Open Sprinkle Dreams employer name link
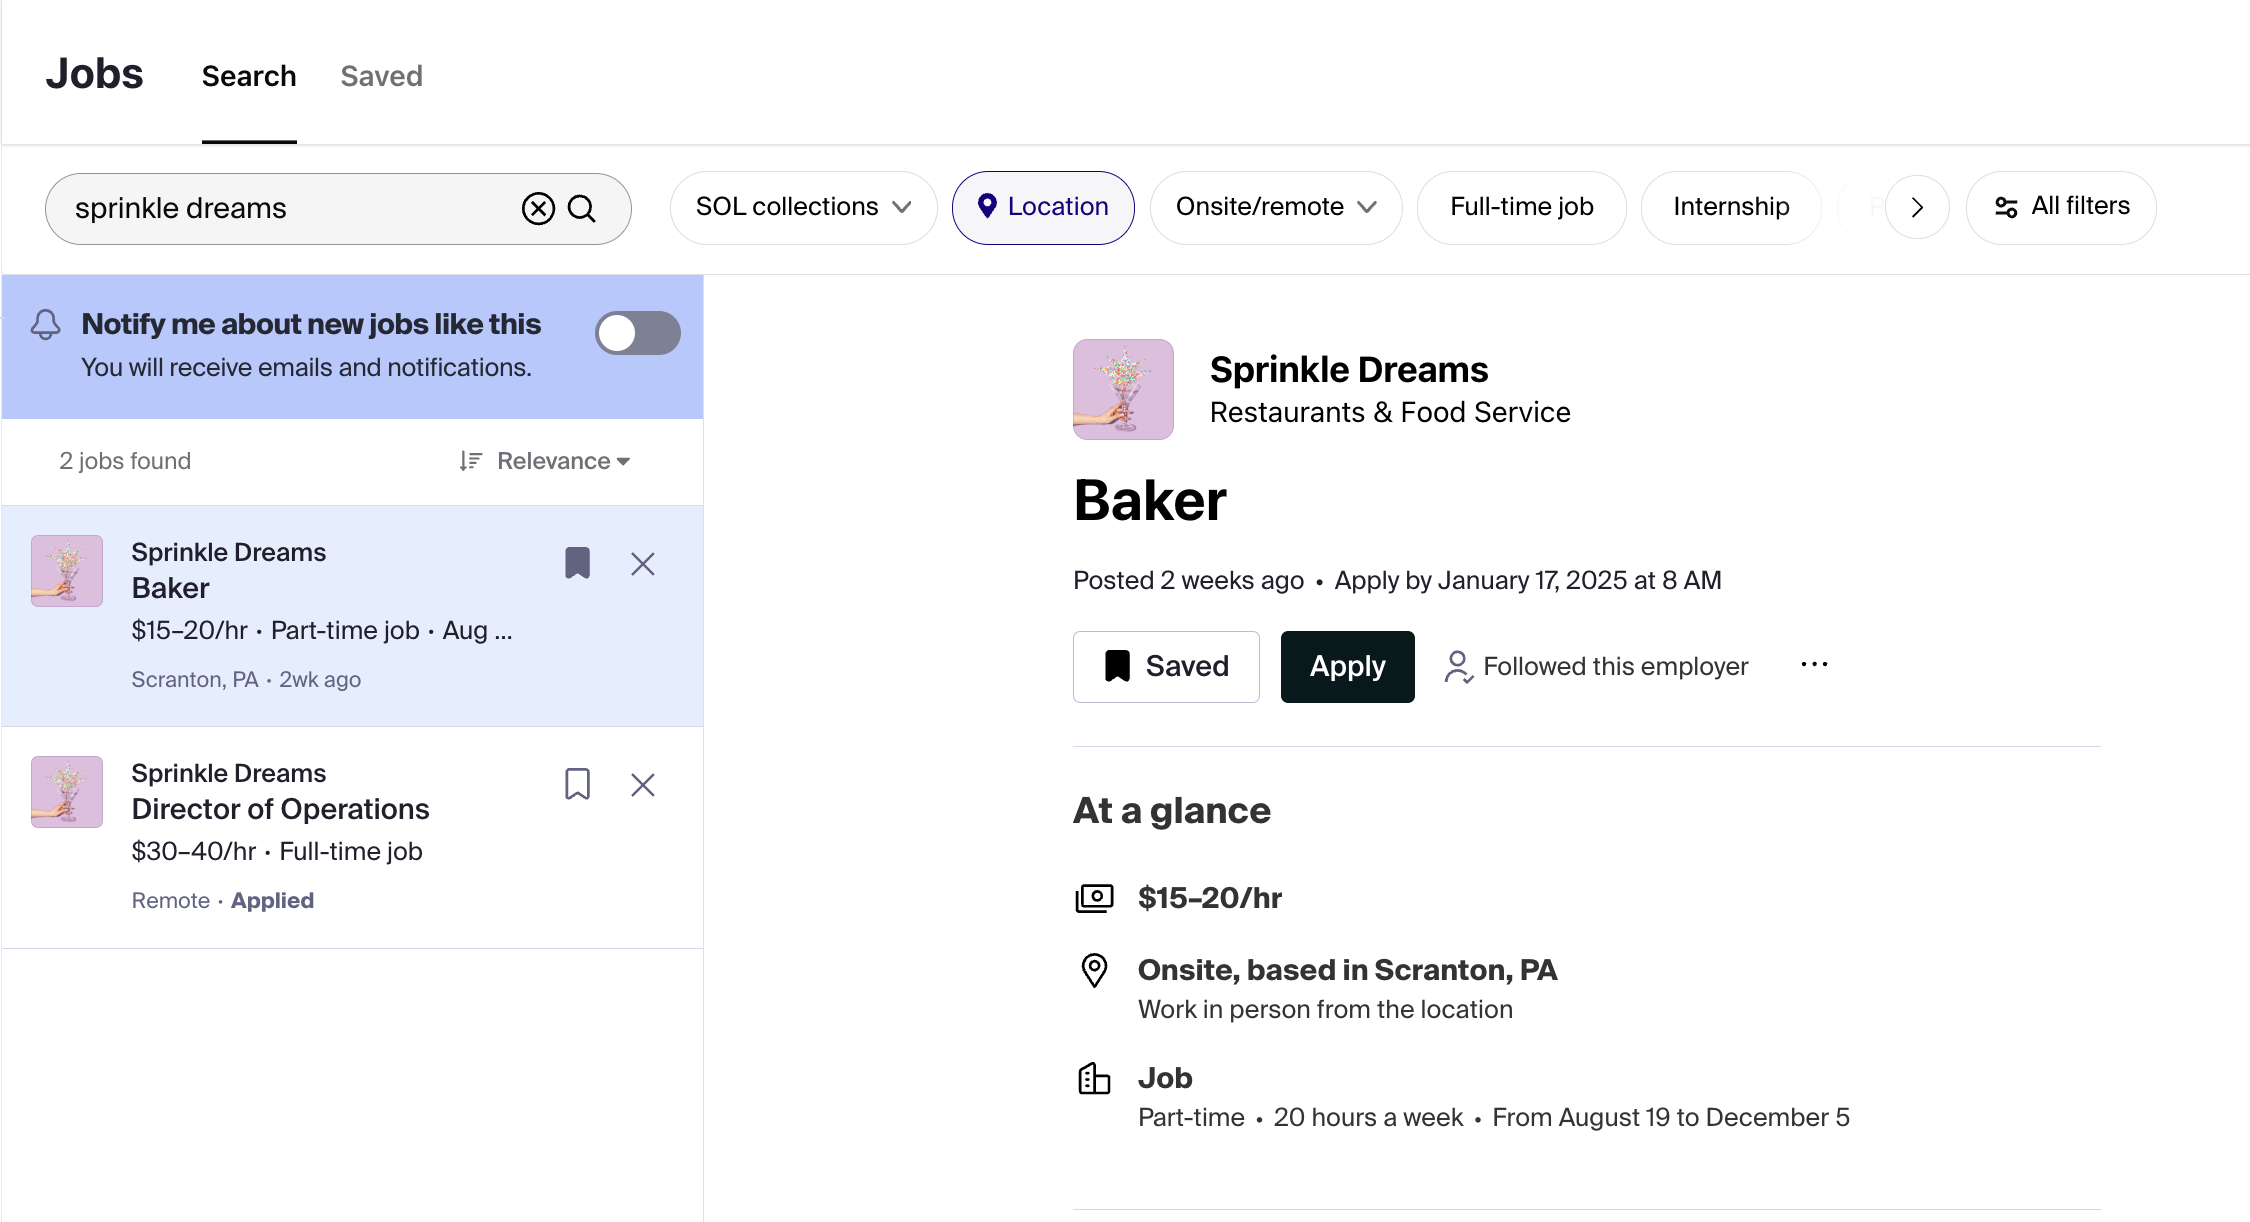The width and height of the screenshot is (2250, 1222). [1349, 370]
